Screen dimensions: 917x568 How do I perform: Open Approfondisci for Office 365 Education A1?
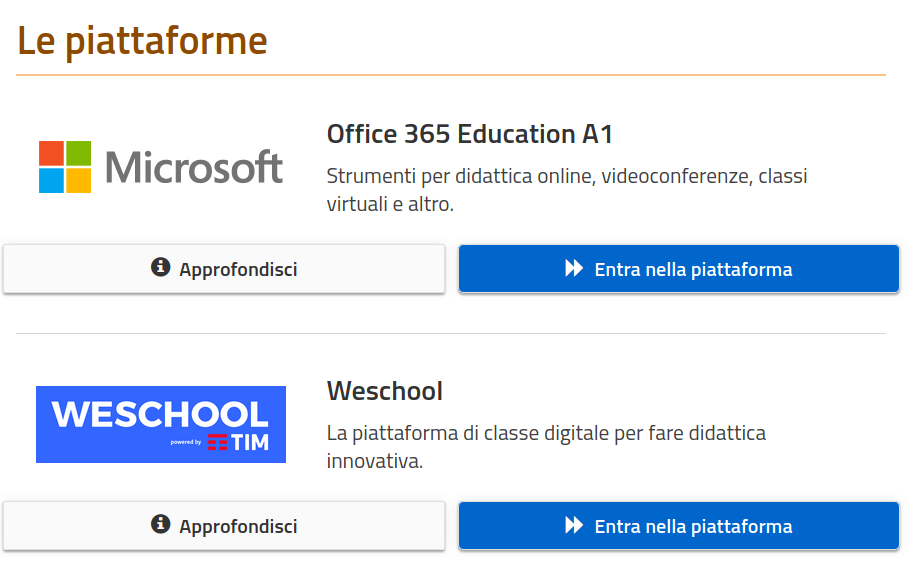click(x=224, y=269)
